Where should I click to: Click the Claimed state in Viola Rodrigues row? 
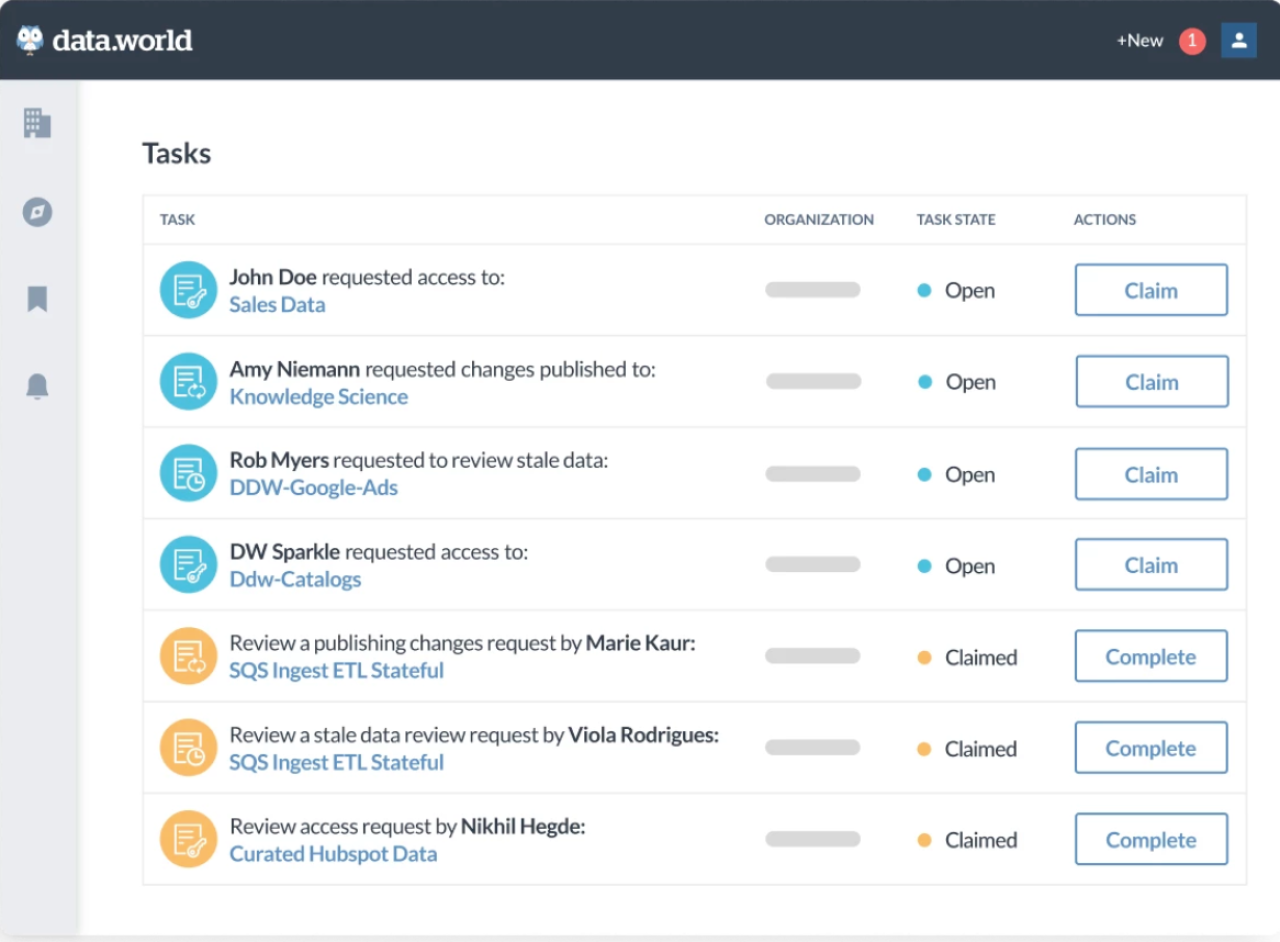[968, 749]
